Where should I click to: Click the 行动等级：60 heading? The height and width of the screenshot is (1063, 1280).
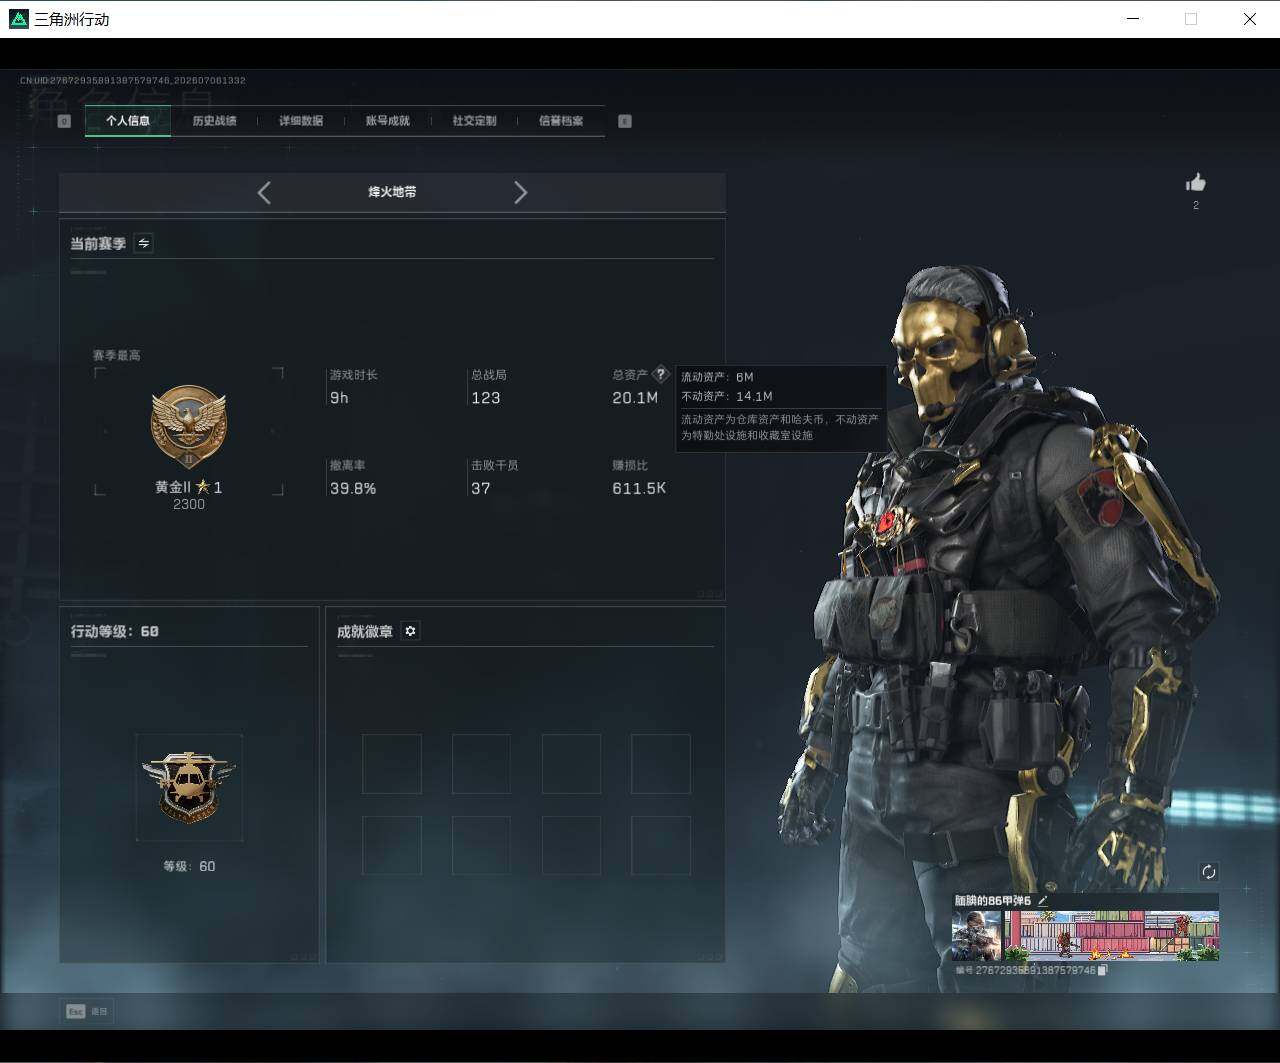[115, 631]
